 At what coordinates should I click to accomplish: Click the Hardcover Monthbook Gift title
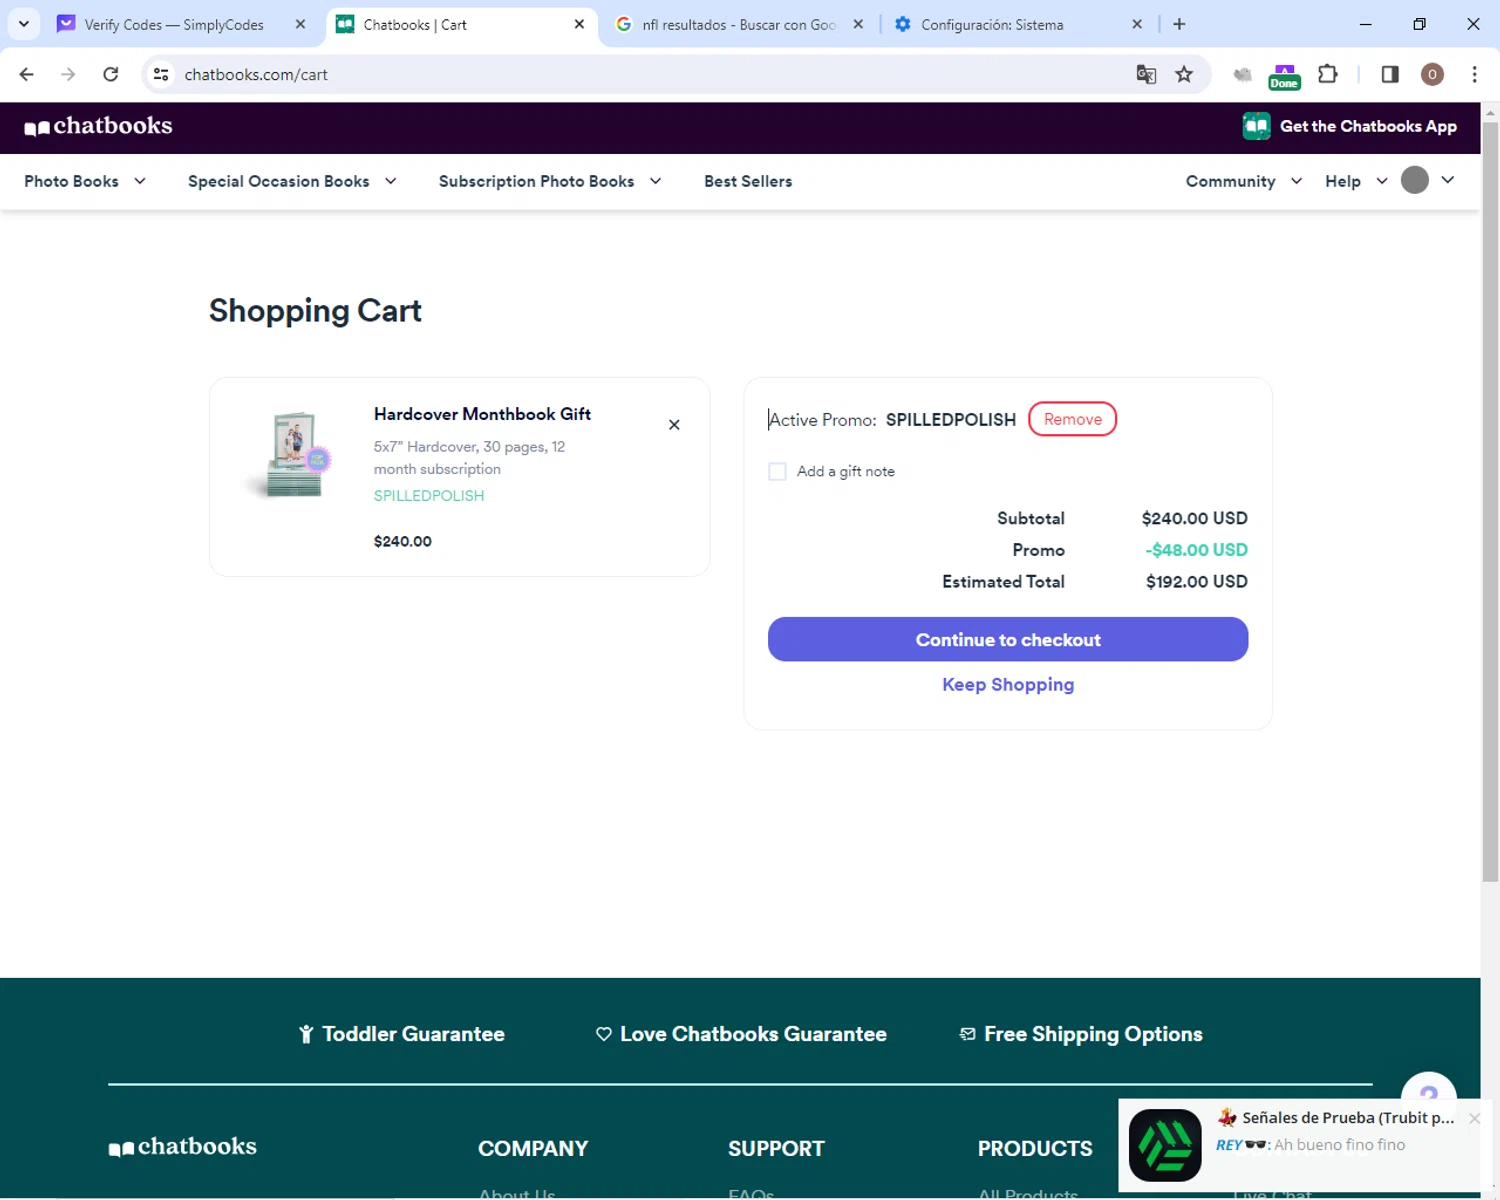(482, 414)
